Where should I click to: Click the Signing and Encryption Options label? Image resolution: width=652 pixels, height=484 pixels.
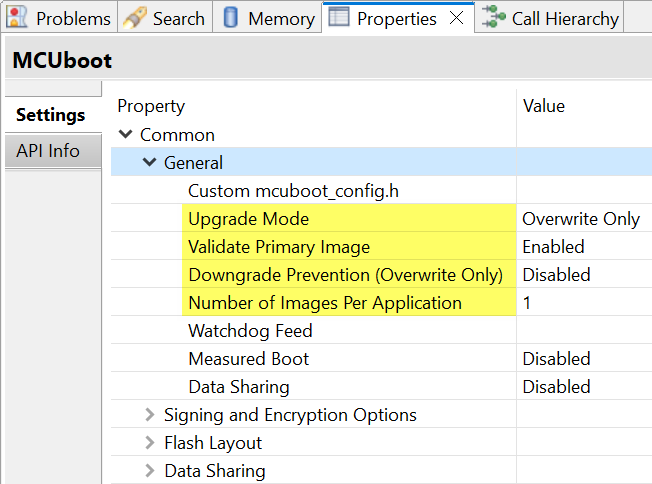(x=290, y=415)
